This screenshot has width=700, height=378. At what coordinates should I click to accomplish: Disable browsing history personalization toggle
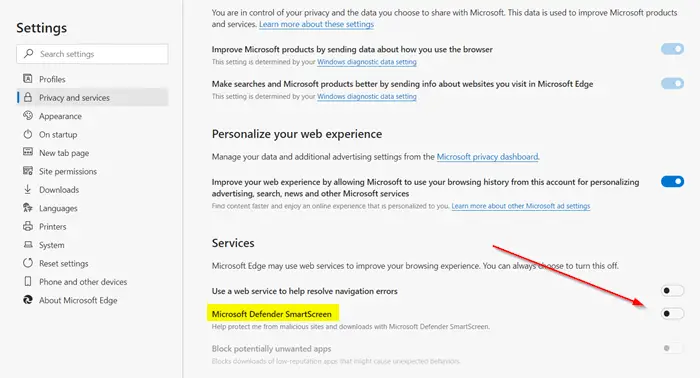(672, 181)
